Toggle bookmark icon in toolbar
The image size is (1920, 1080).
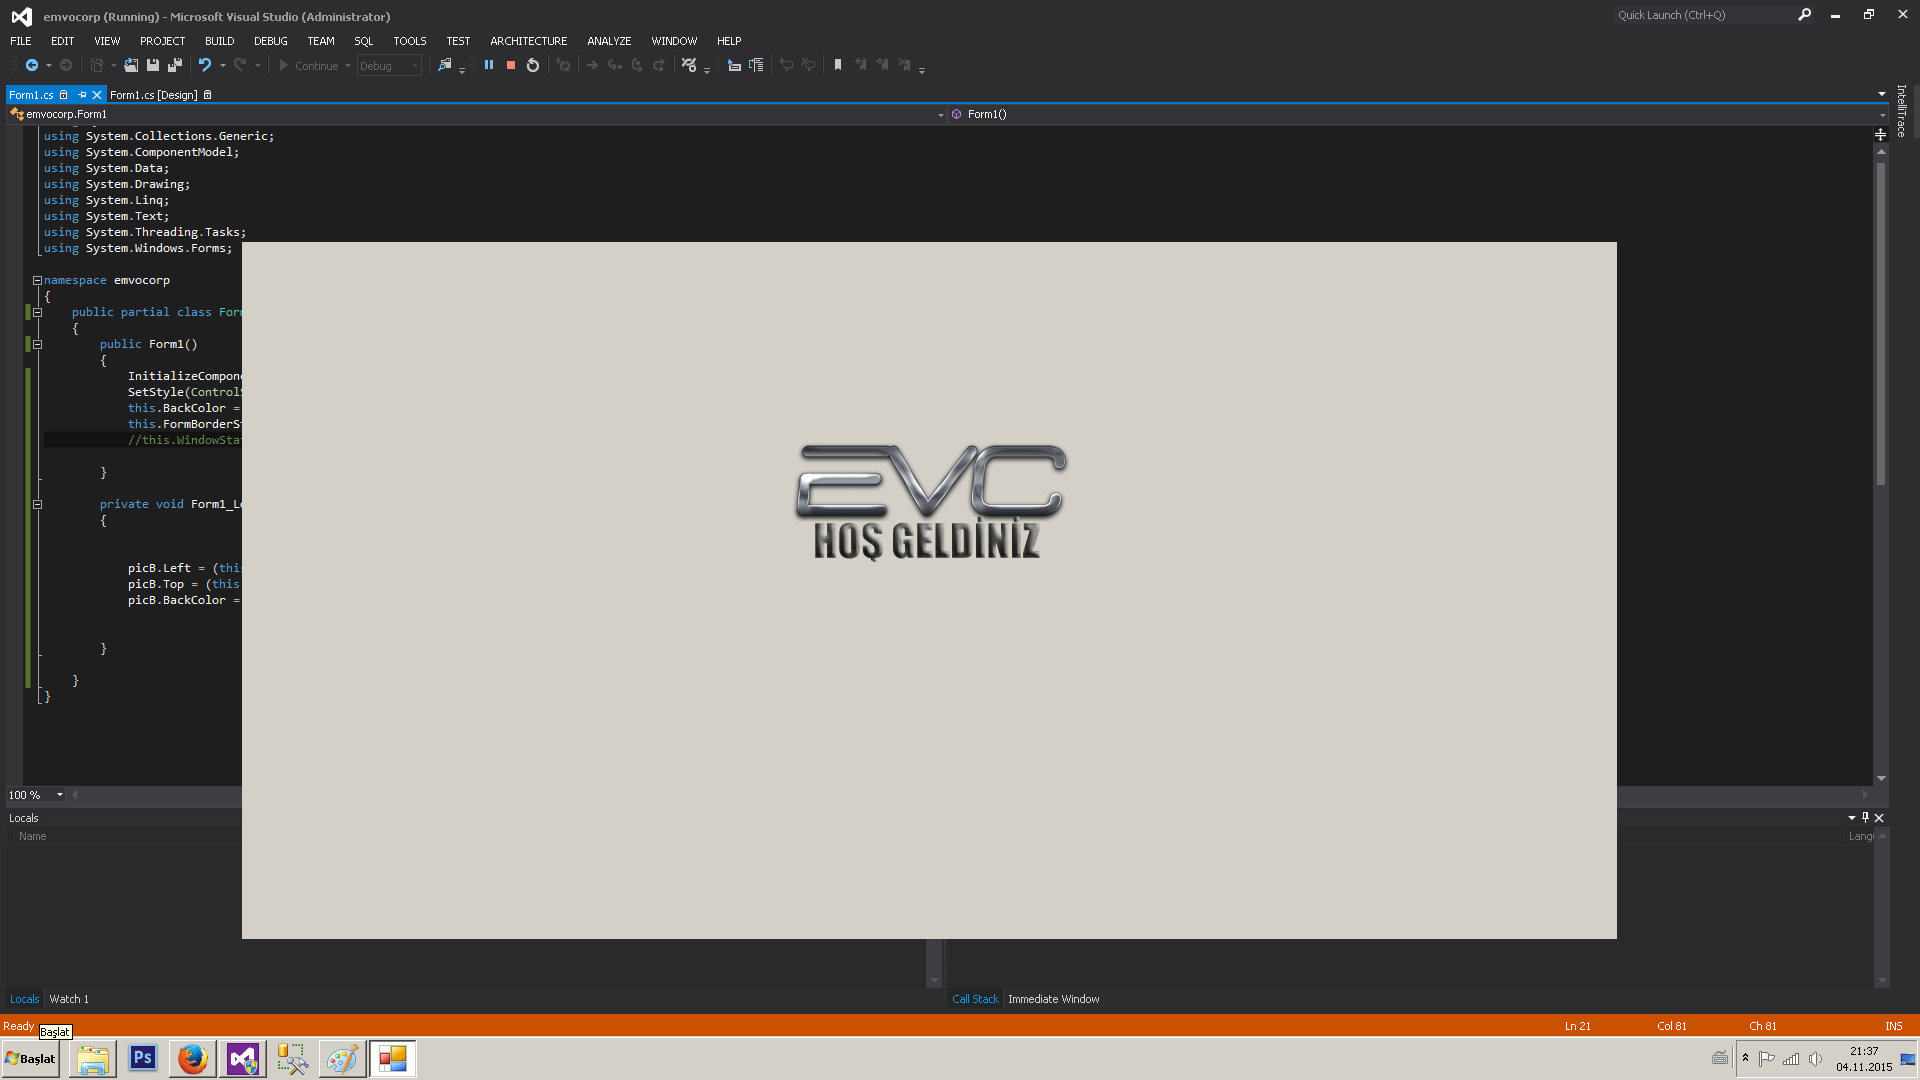coord(838,65)
